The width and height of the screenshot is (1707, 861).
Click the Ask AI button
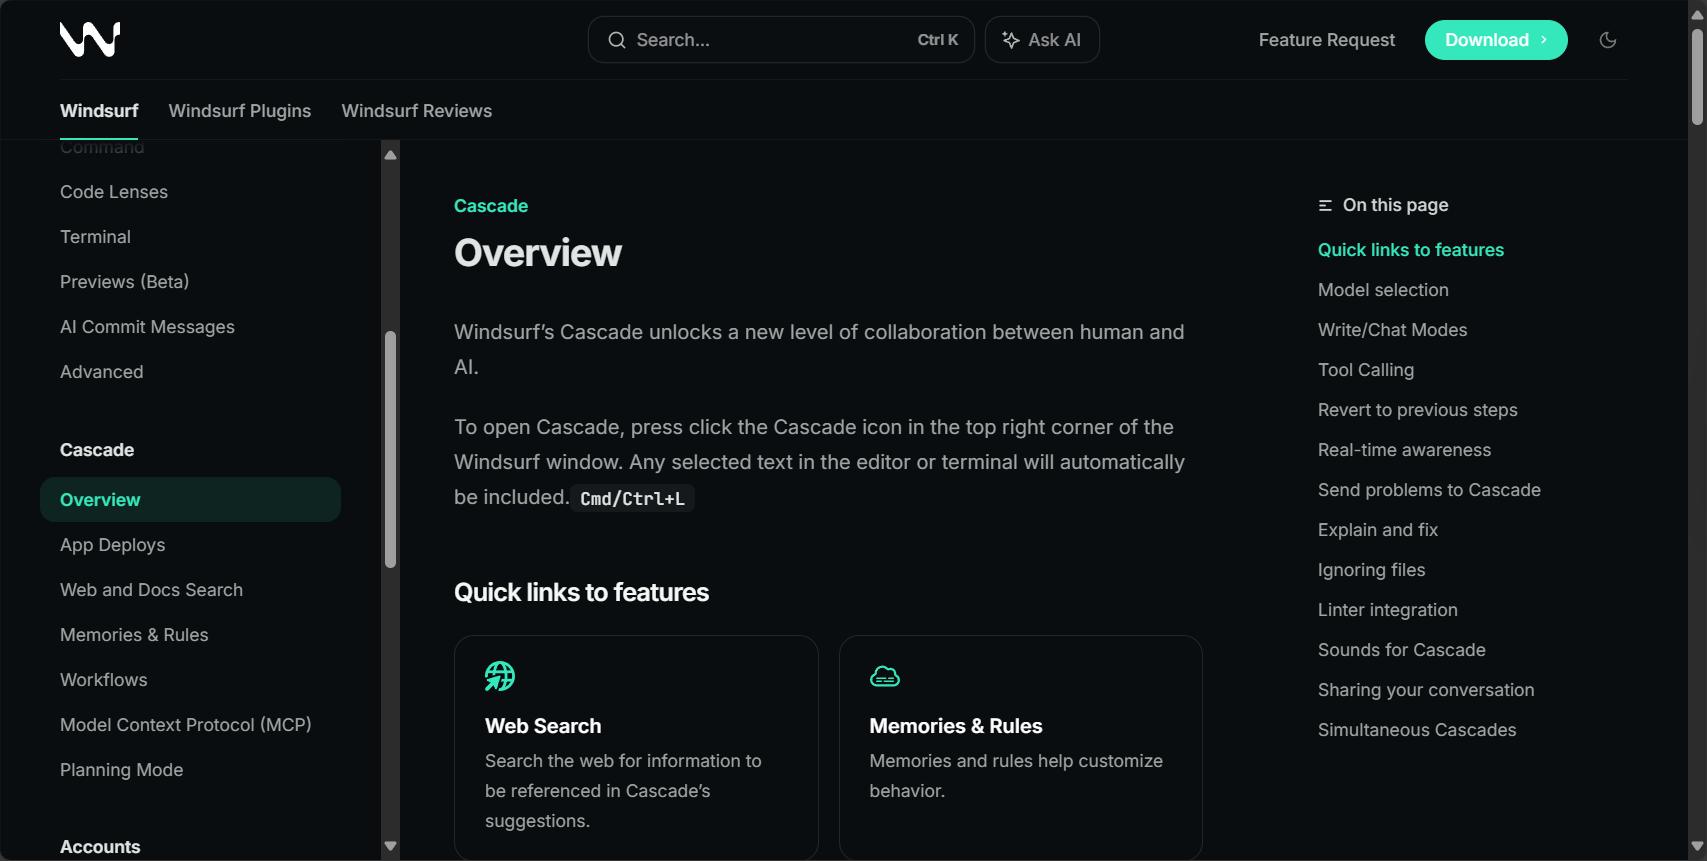point(1042,40)
